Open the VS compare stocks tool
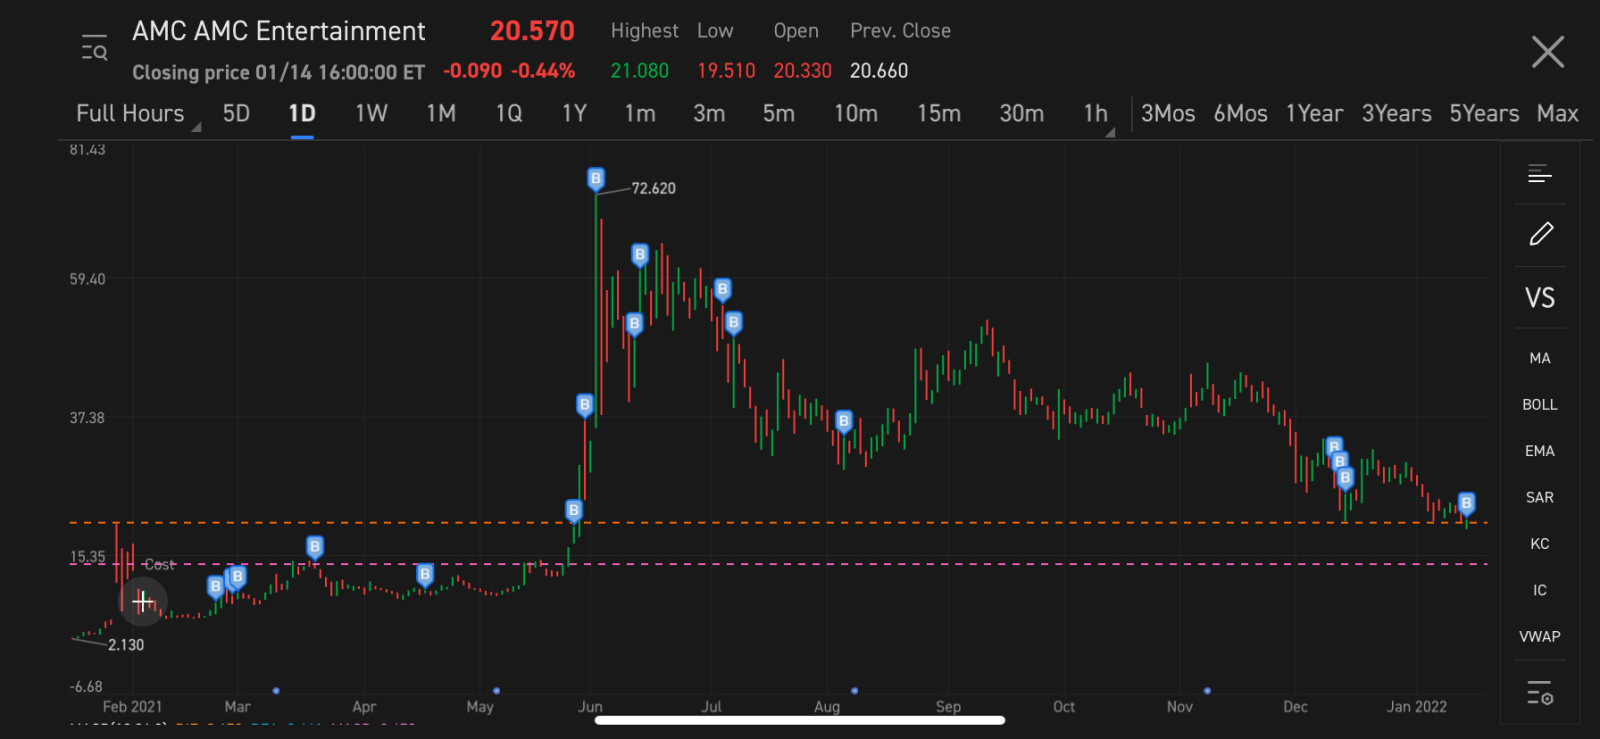 (1540, 298)
